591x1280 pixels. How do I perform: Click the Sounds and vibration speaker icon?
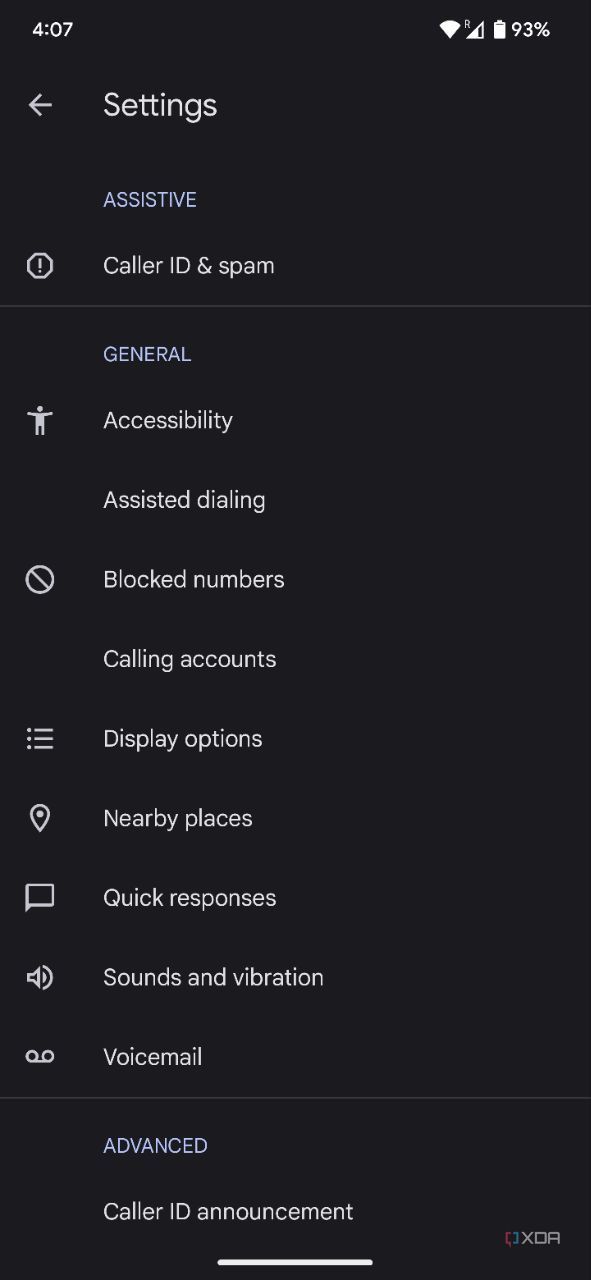pos(40,977)
